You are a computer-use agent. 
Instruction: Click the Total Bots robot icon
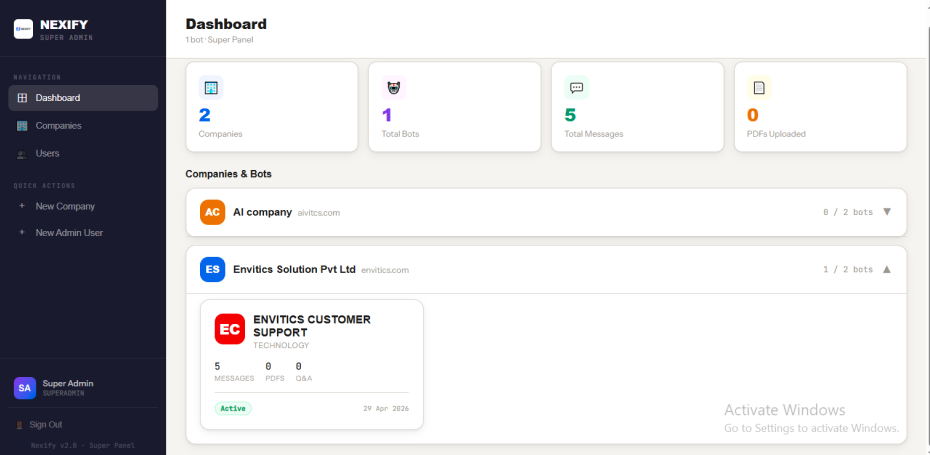pyautogui.click(x=393, y=88)
